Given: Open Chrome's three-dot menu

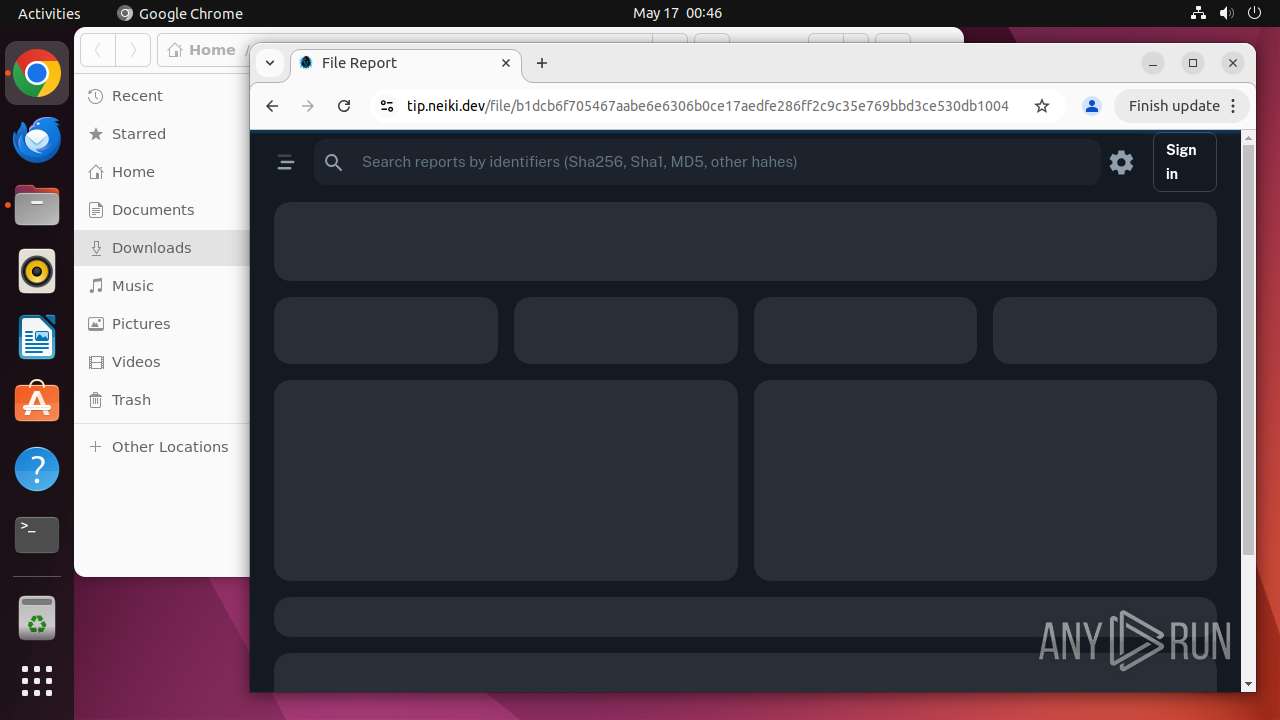Looking at the screenshot, I should 1234,106.
